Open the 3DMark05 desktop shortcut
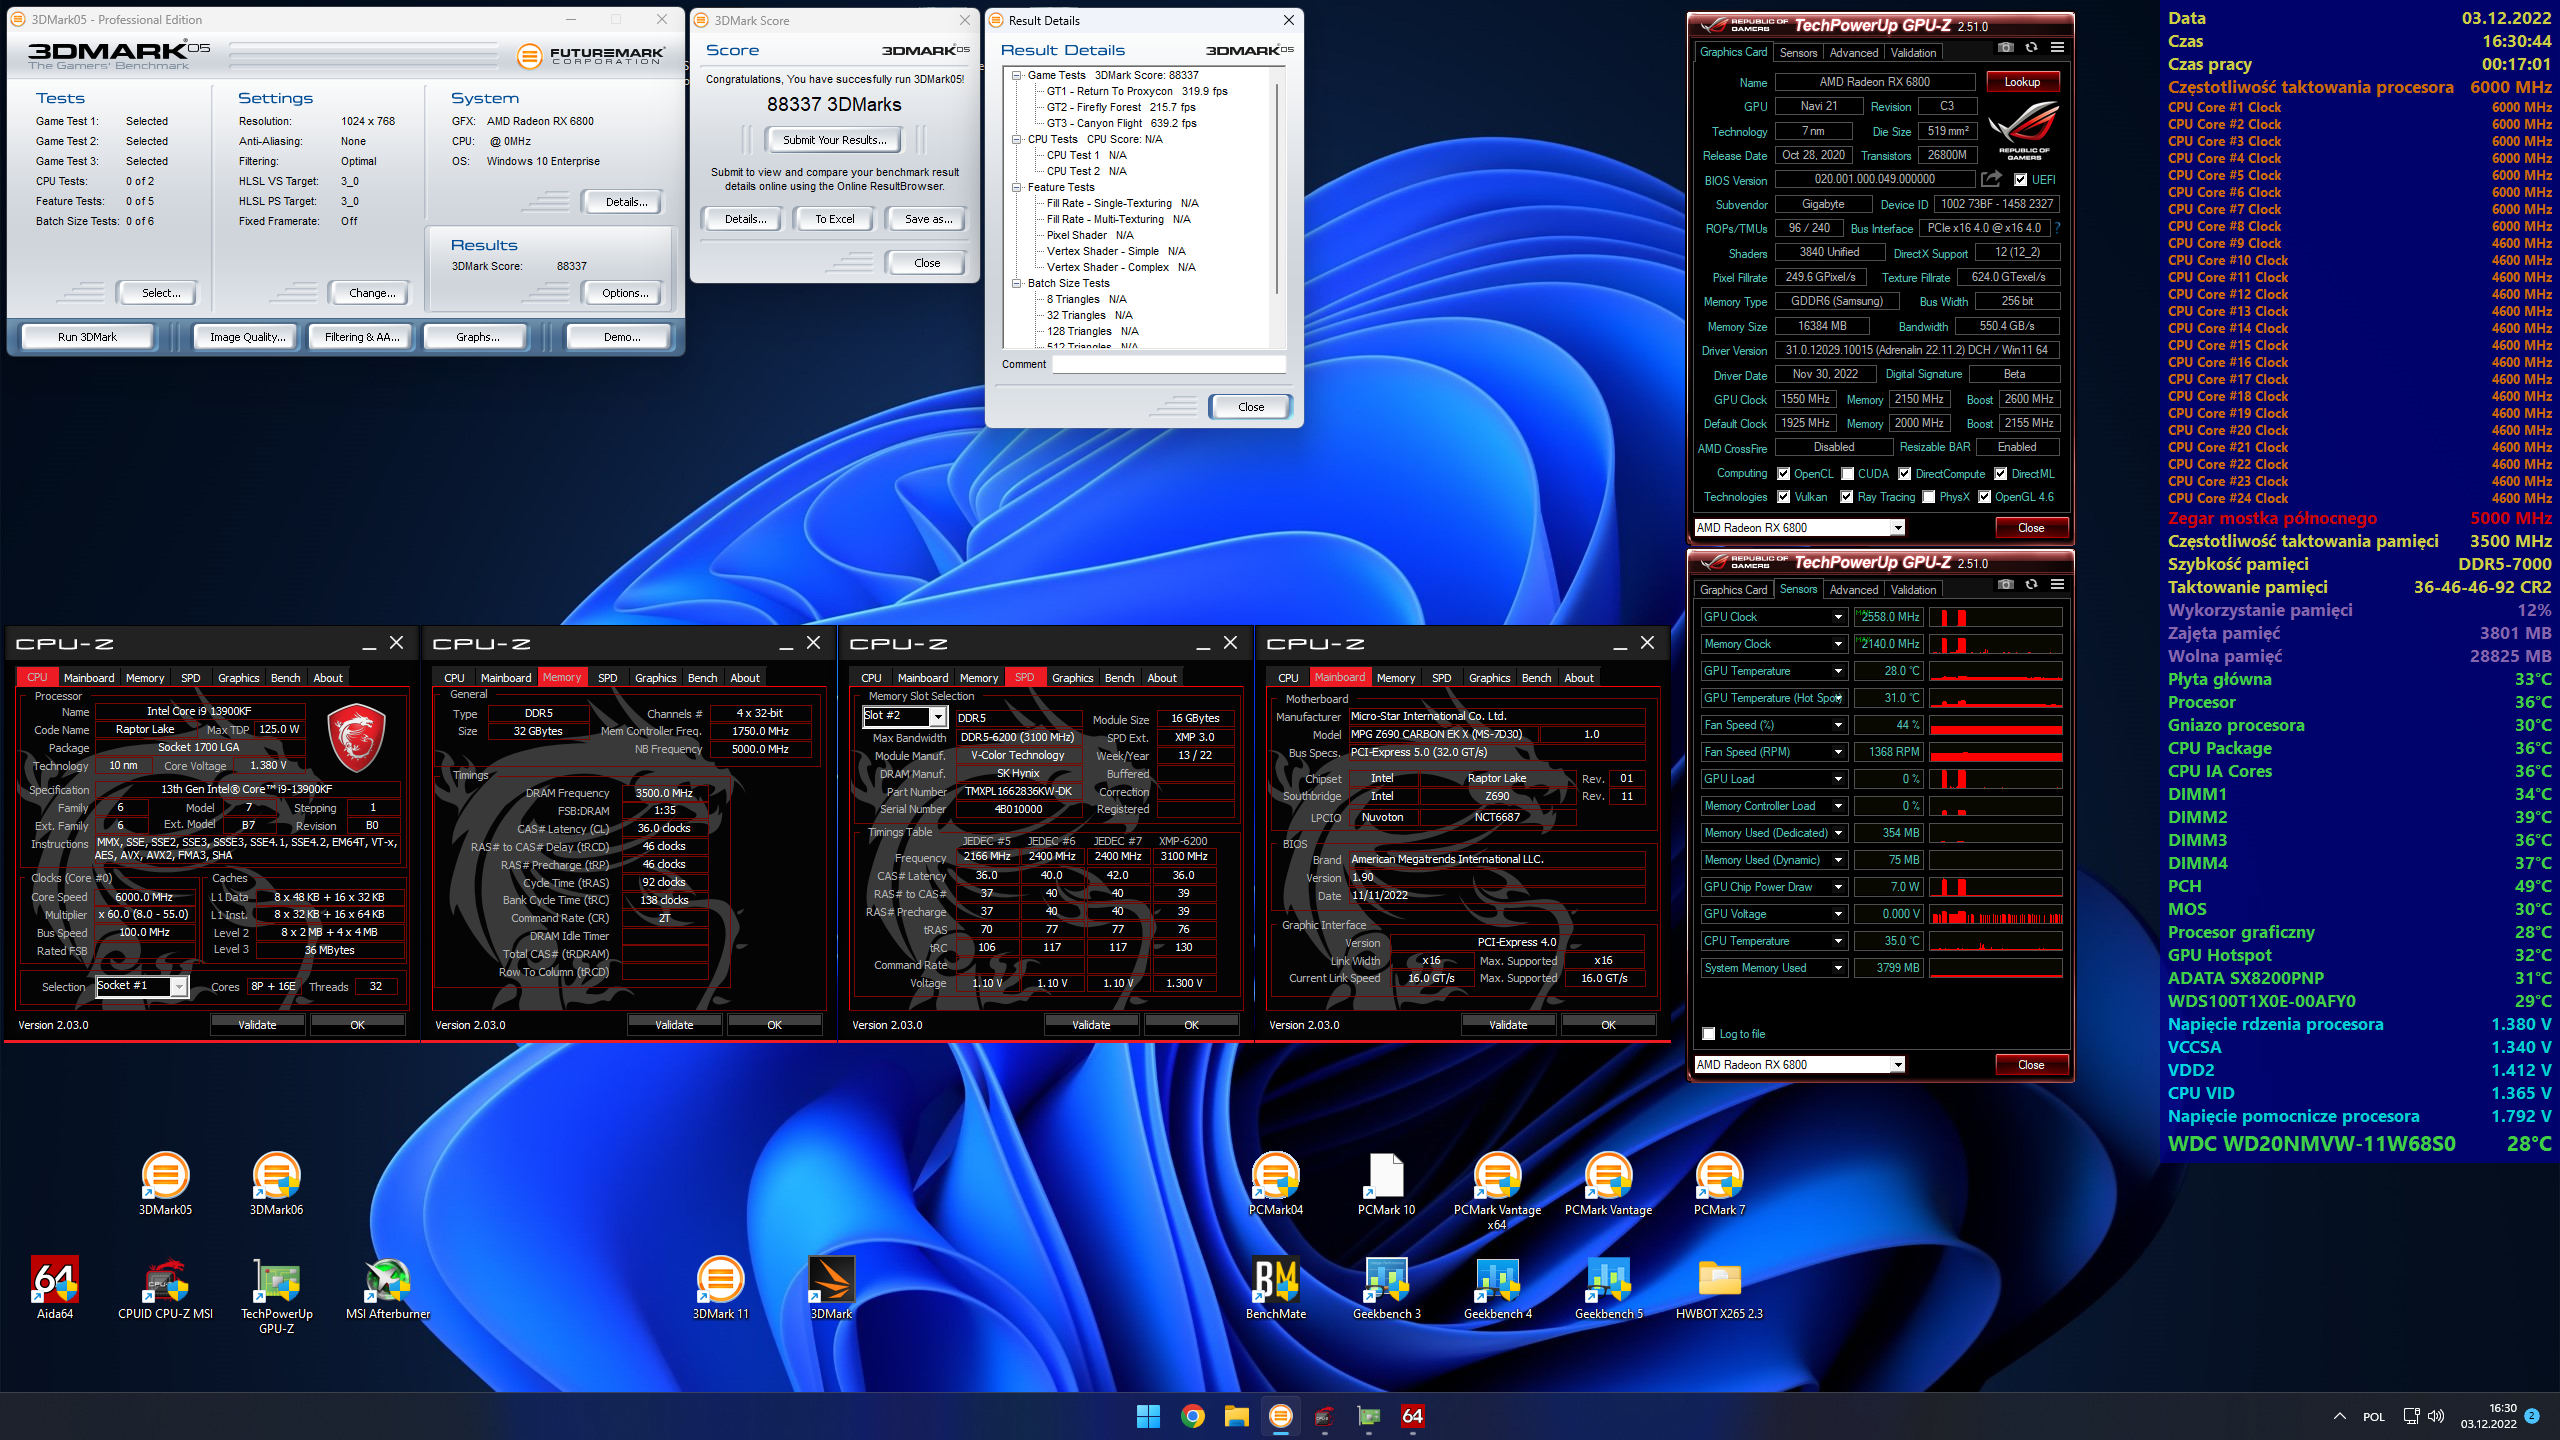Viewport: 2560px width, 1440px height. pyautogui.click(x=165, y=1184)
